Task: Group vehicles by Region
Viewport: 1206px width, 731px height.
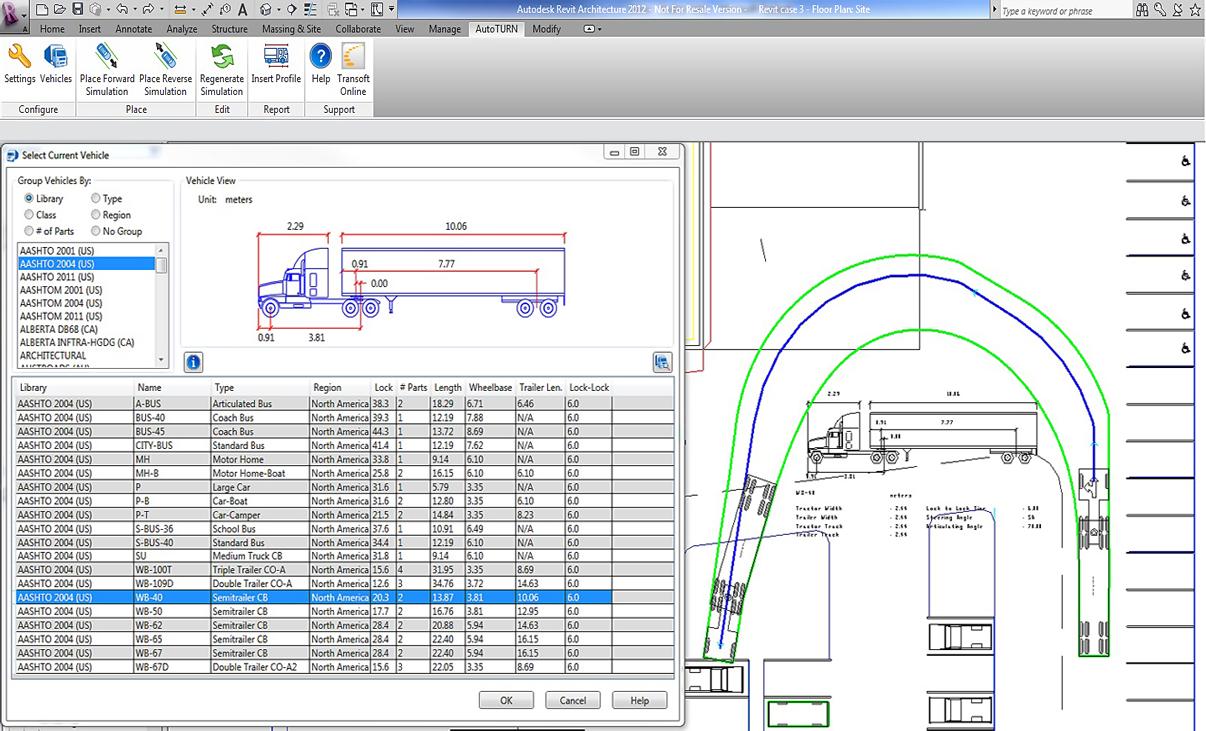Action: pyautogui.click(x=96, y=214)
